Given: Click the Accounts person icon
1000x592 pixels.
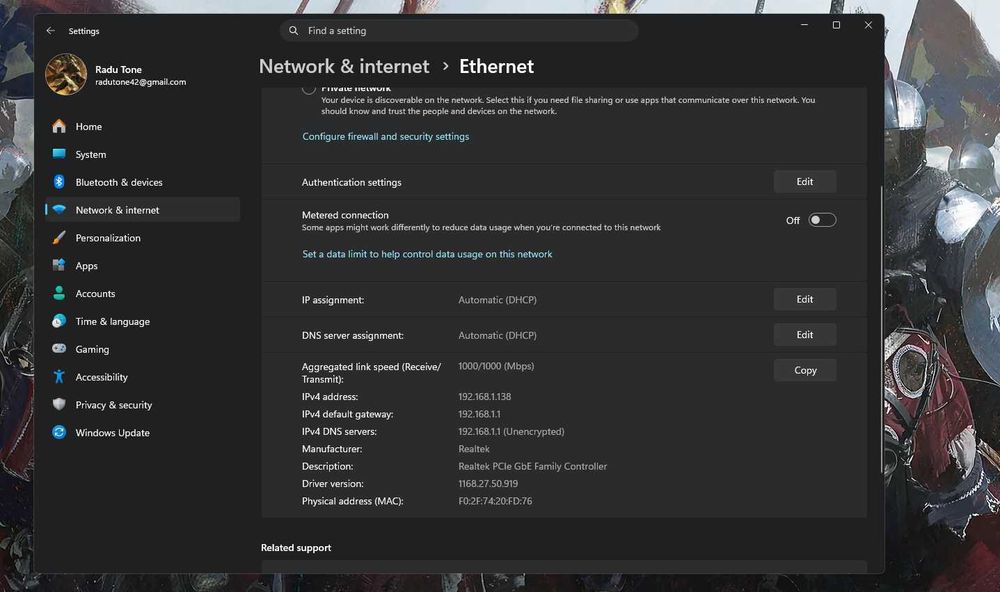Looking at the screenshot, I should point(59,293).
